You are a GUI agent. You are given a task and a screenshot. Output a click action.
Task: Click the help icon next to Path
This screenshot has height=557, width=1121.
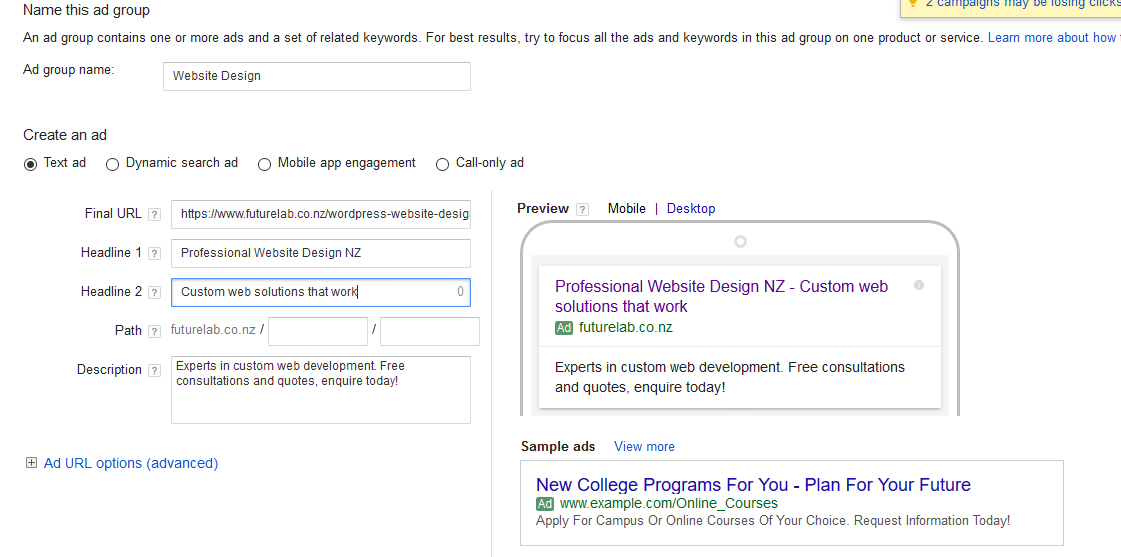coord(154,332)
